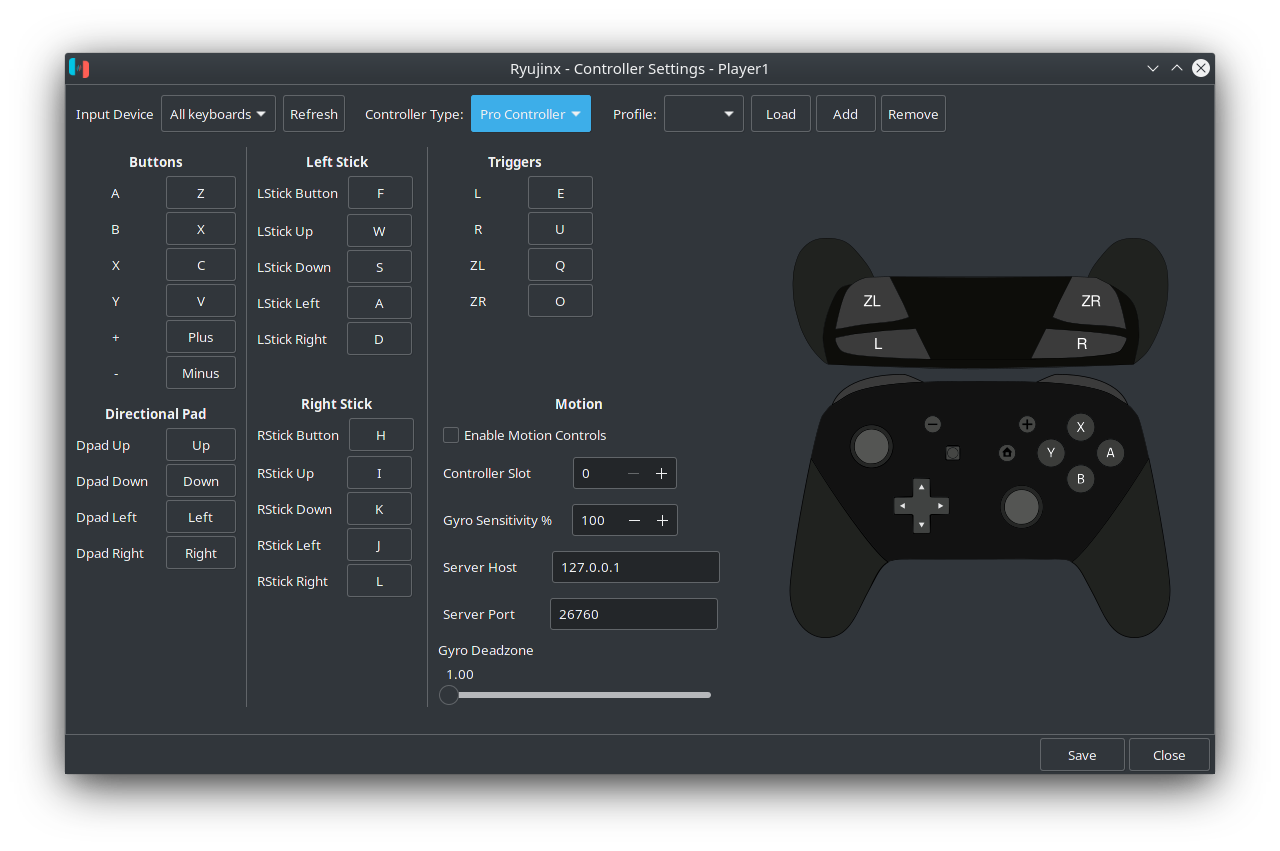The image size is (1280, 851).
Task: Adjust the Gyro Deadzone slider
Action: tap(448, 694)
